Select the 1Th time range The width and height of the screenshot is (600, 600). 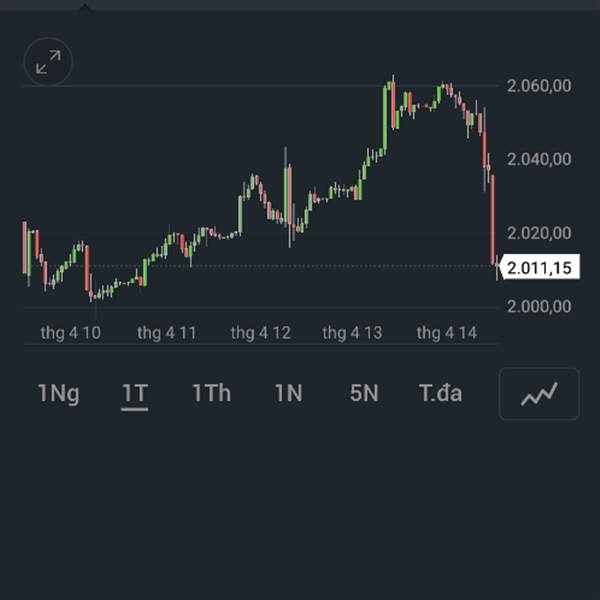coord(212,393)
